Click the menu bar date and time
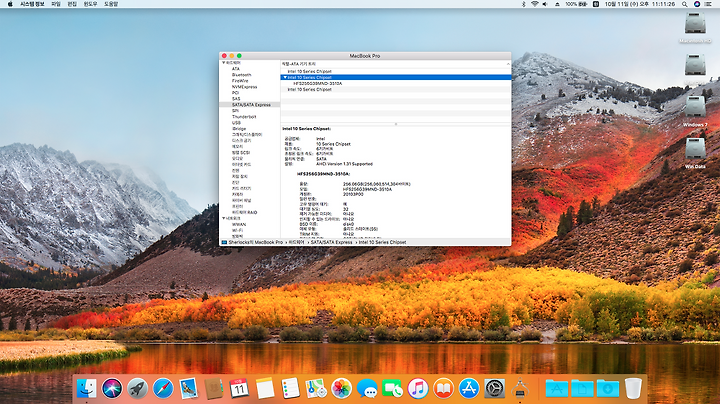The image size is (720, 404). click(x=640, y=4)
